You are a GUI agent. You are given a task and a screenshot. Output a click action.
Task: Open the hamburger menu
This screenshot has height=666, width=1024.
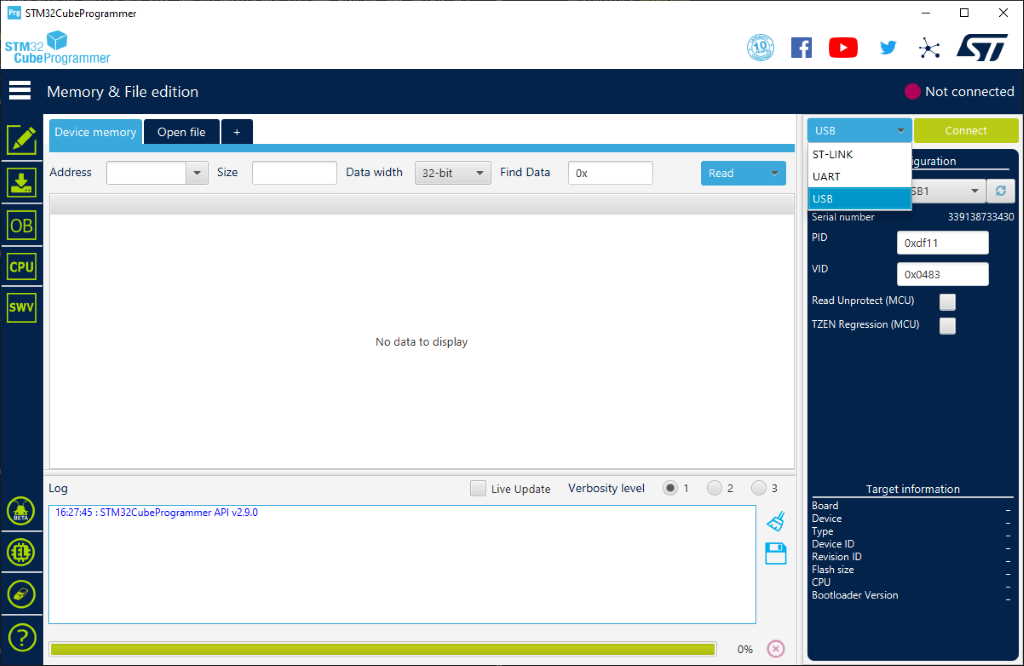(x=20, y=91)
